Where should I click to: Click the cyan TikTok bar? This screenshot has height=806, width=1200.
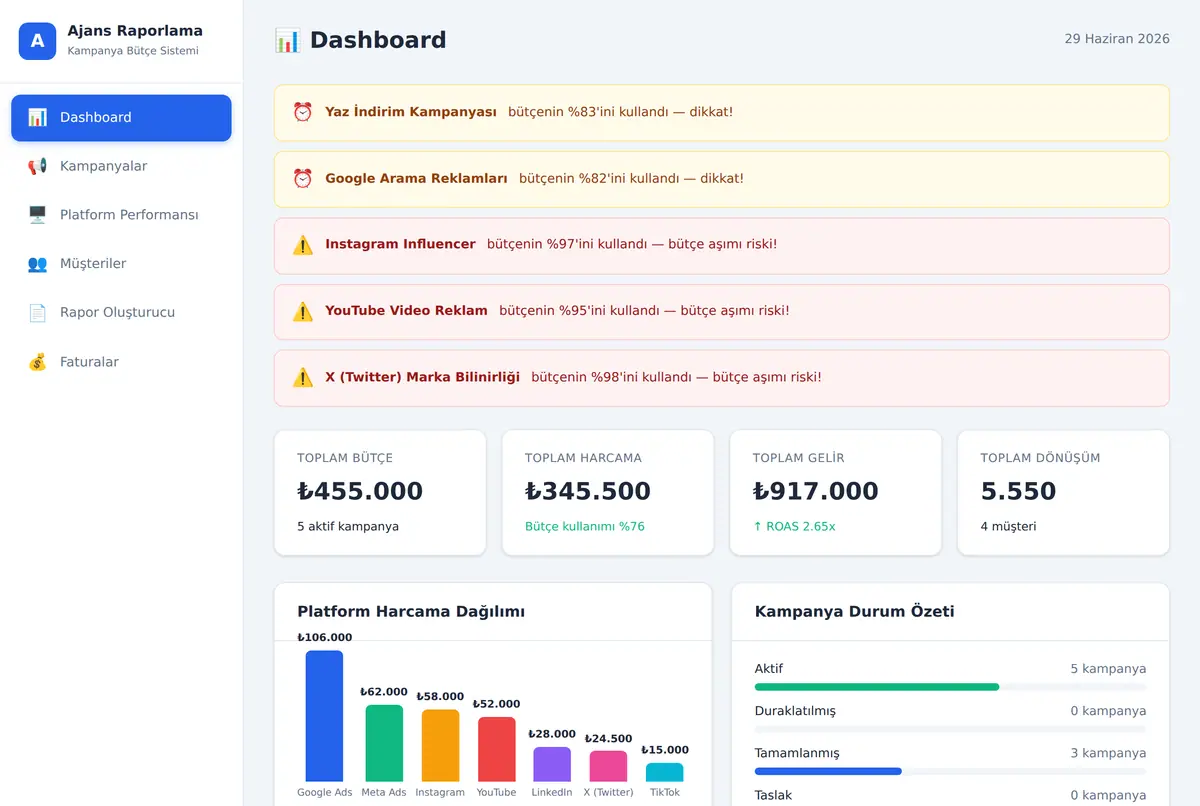665,772
